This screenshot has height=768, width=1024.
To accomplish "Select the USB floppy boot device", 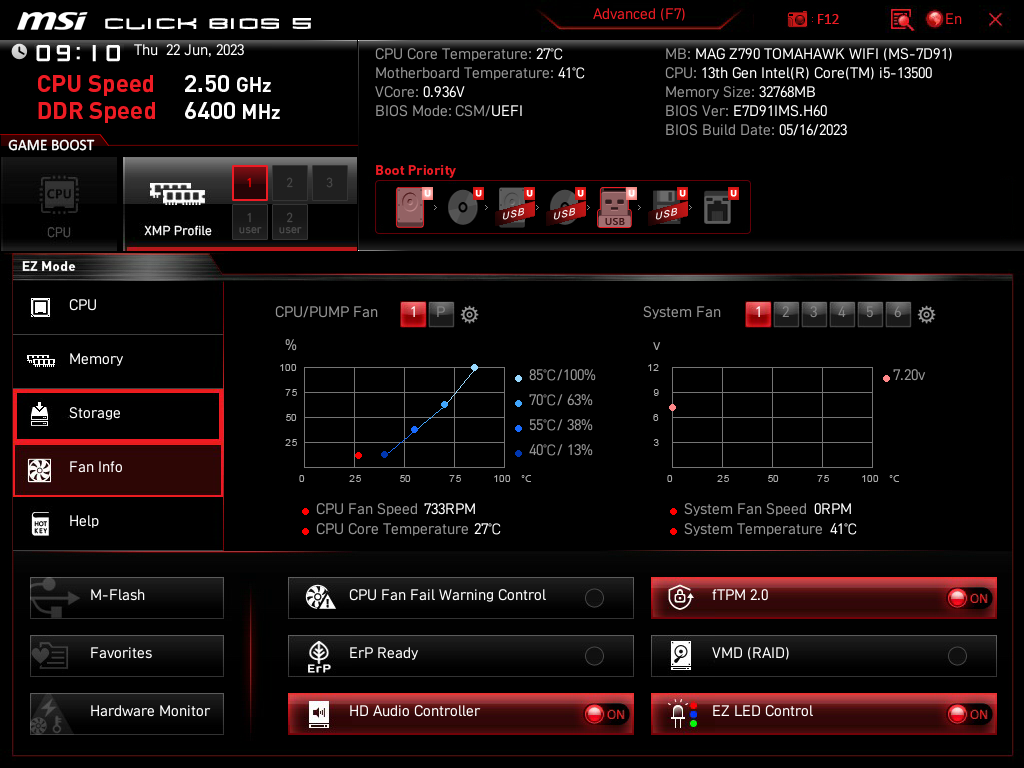I will point(667,207).
